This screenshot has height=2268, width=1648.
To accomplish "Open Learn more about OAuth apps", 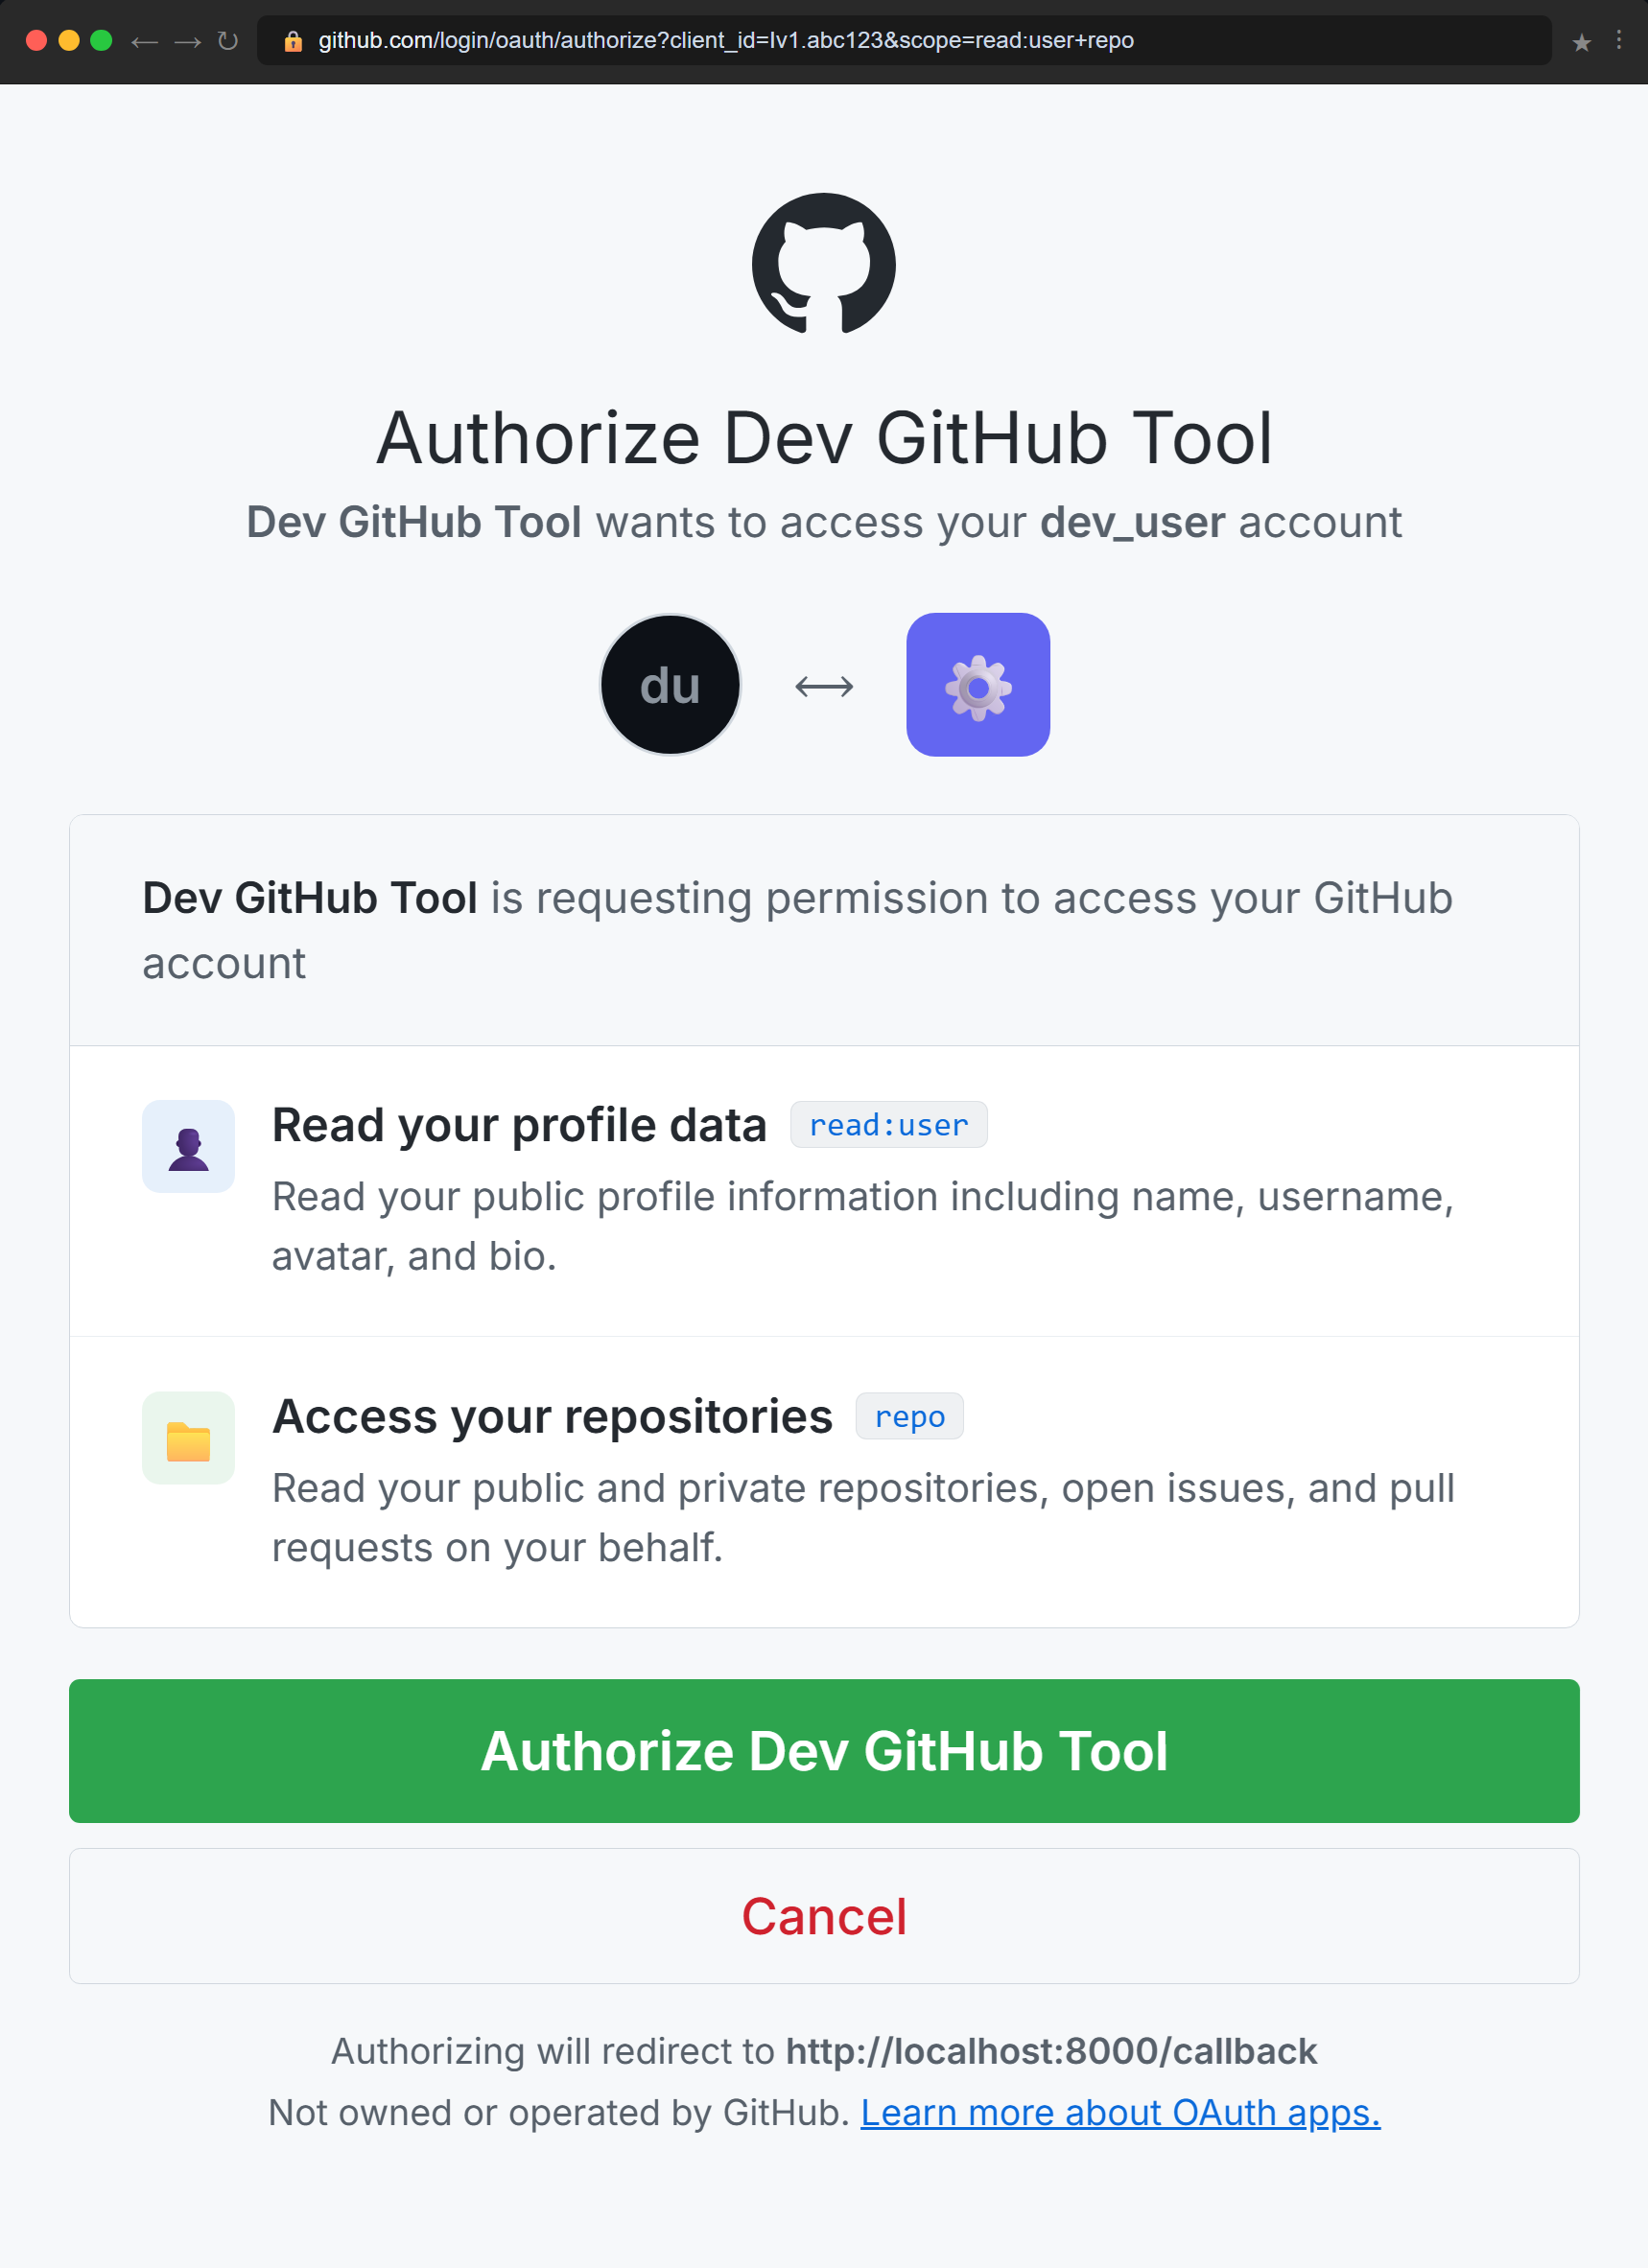I will 1120,2112.
